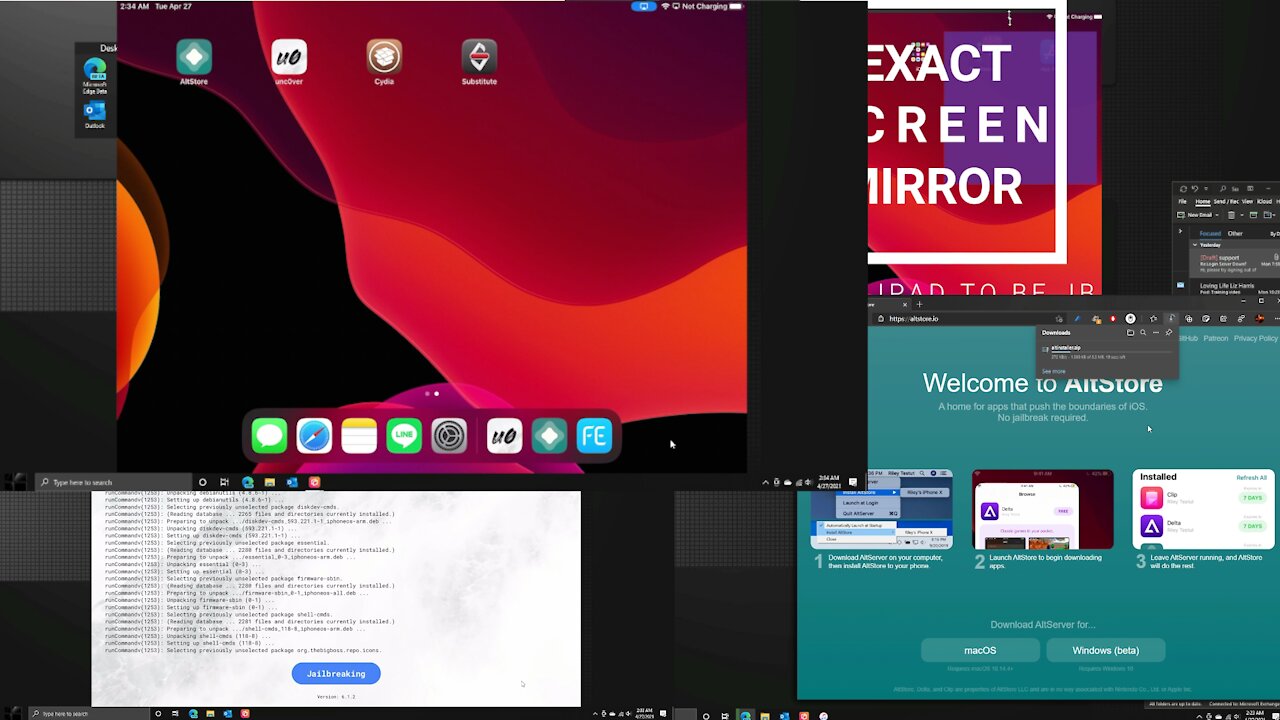
Task: Open Settings gear in iPad dock
Action: (x=449, y=436)
